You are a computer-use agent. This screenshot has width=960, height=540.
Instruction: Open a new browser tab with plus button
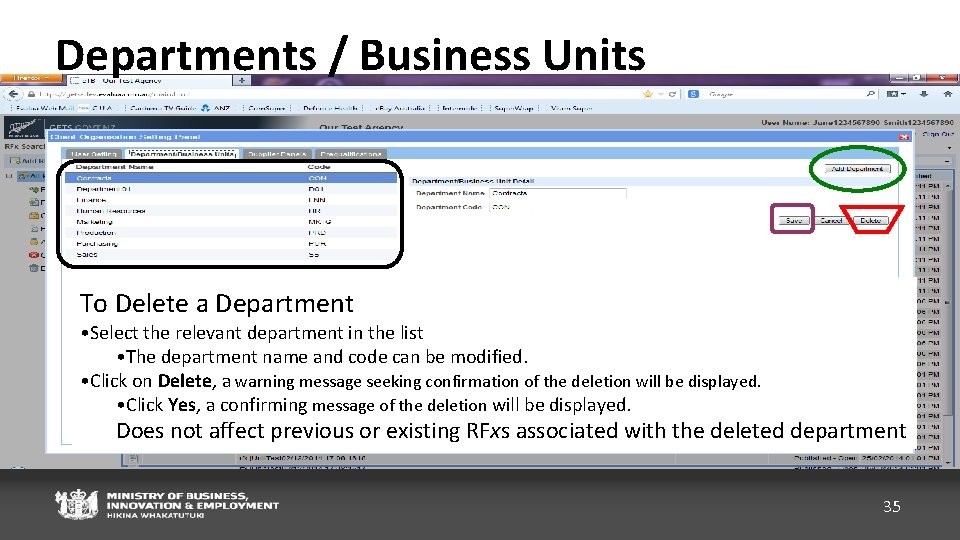tap(242, 80)
